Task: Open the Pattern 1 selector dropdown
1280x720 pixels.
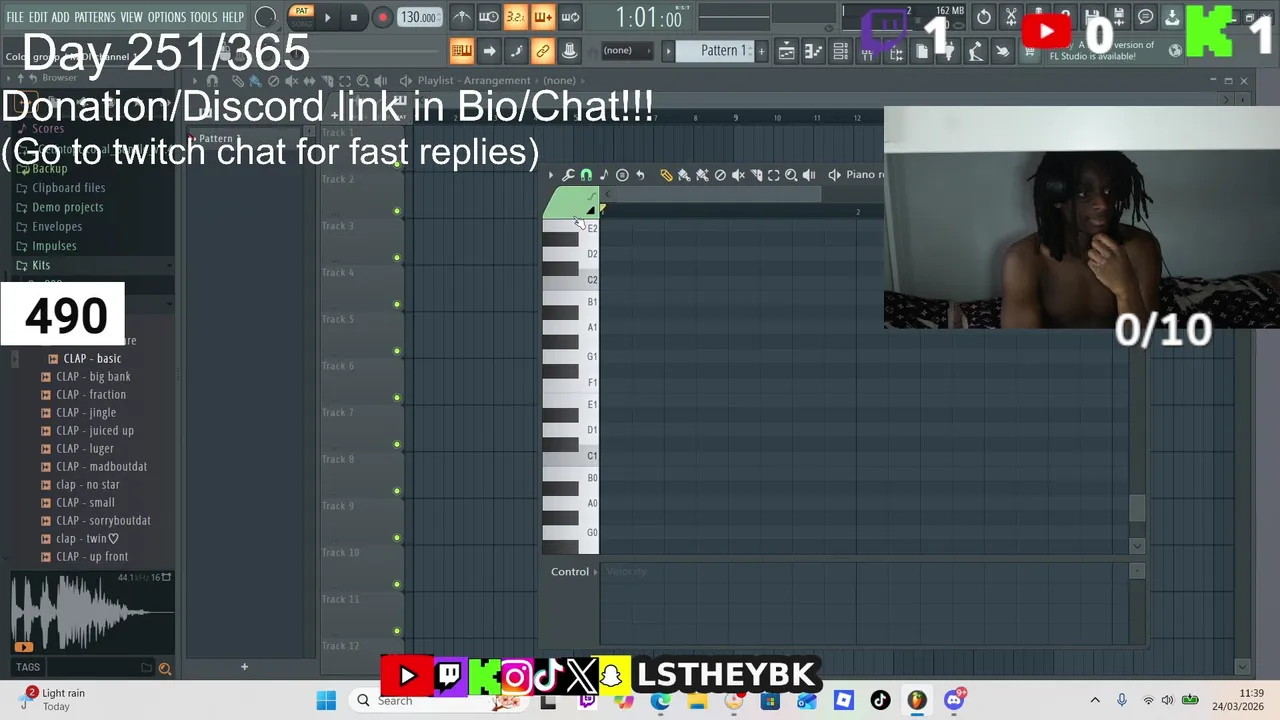Action: (x=715, y=51)
